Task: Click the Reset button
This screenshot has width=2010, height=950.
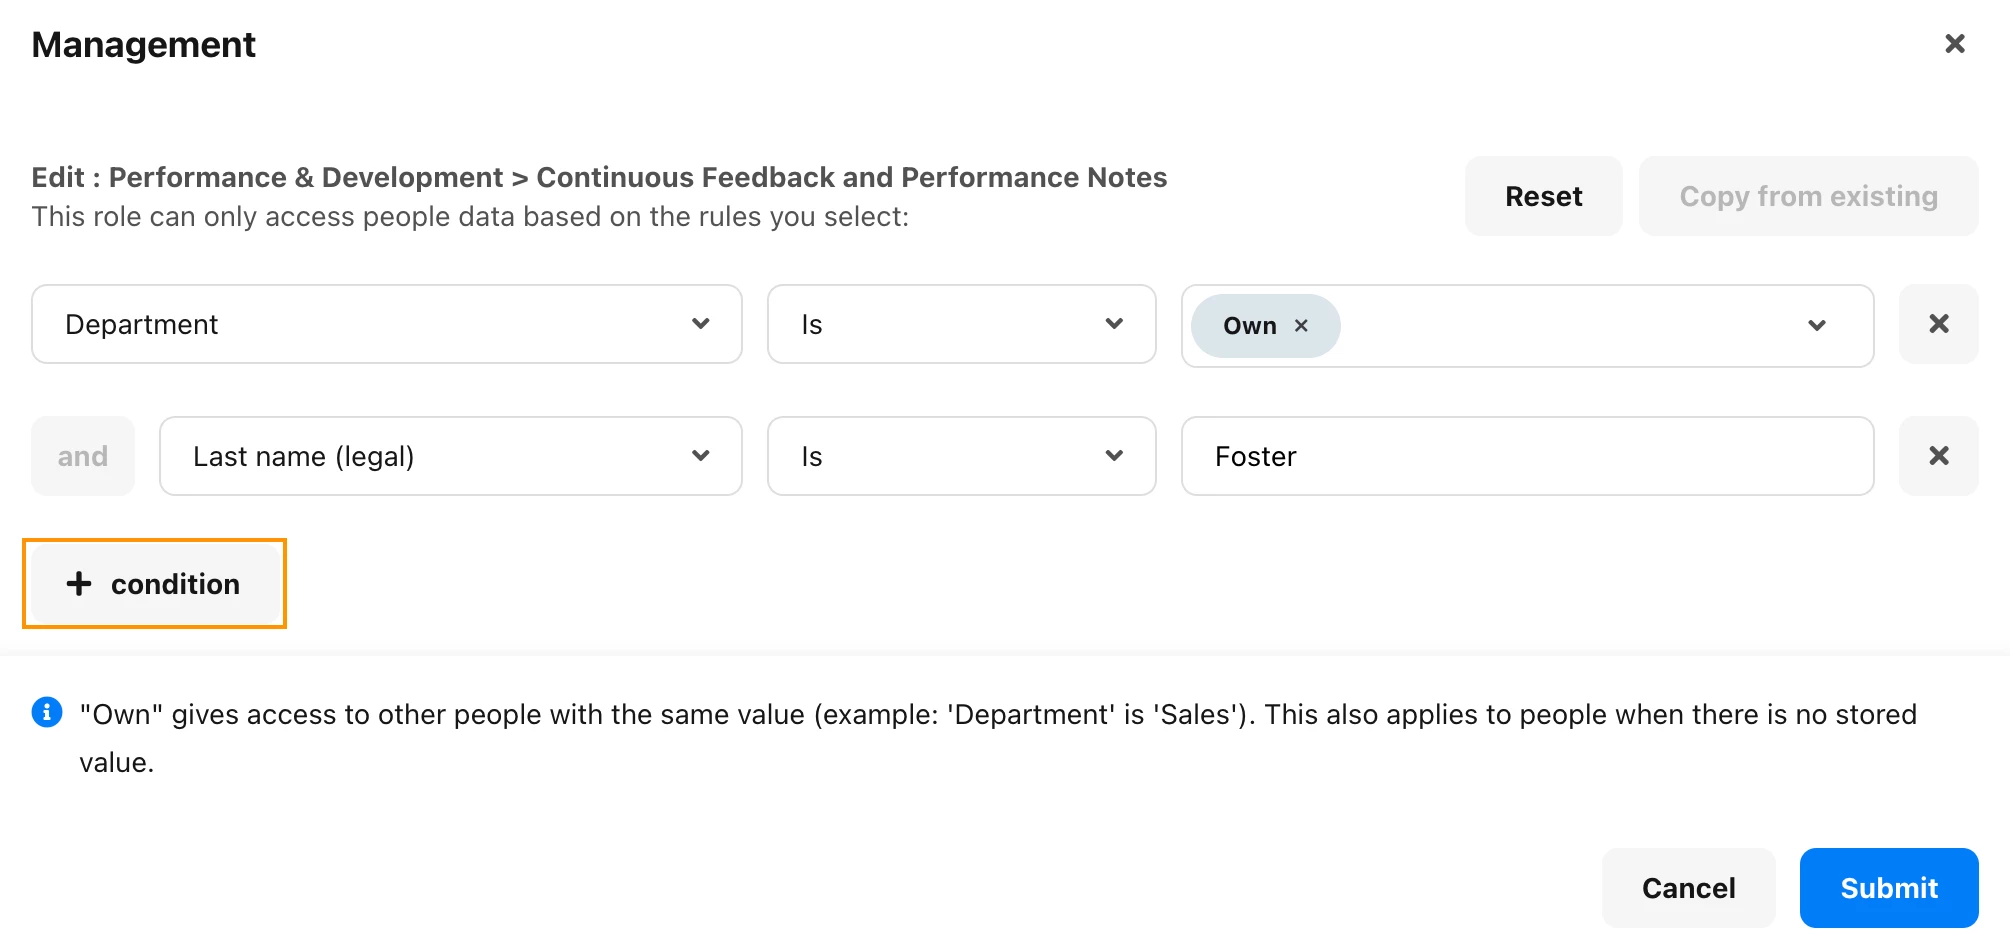Action: tap(1543, 196)
